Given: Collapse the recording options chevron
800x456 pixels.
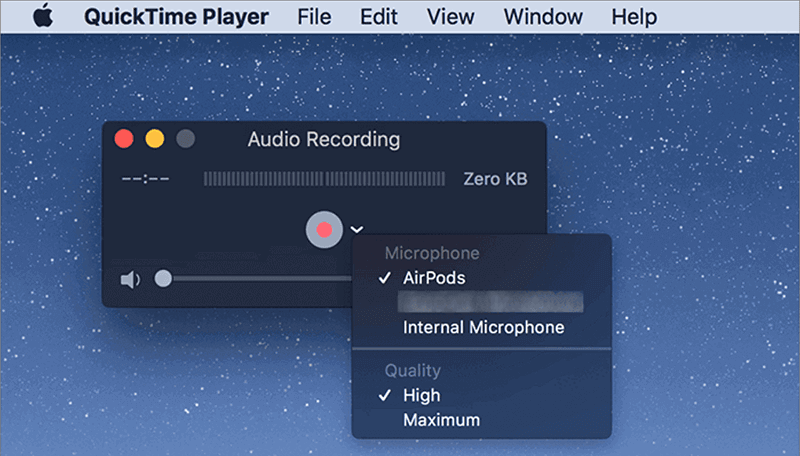Looking at the screenshot, I should (x=357, y=229).
